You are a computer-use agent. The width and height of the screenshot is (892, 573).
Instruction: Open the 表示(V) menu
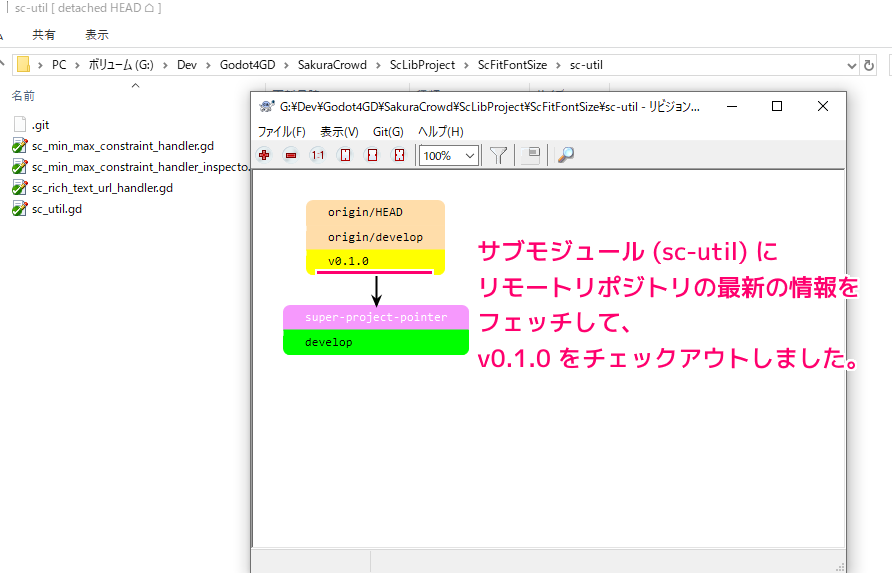coord(339,131)
